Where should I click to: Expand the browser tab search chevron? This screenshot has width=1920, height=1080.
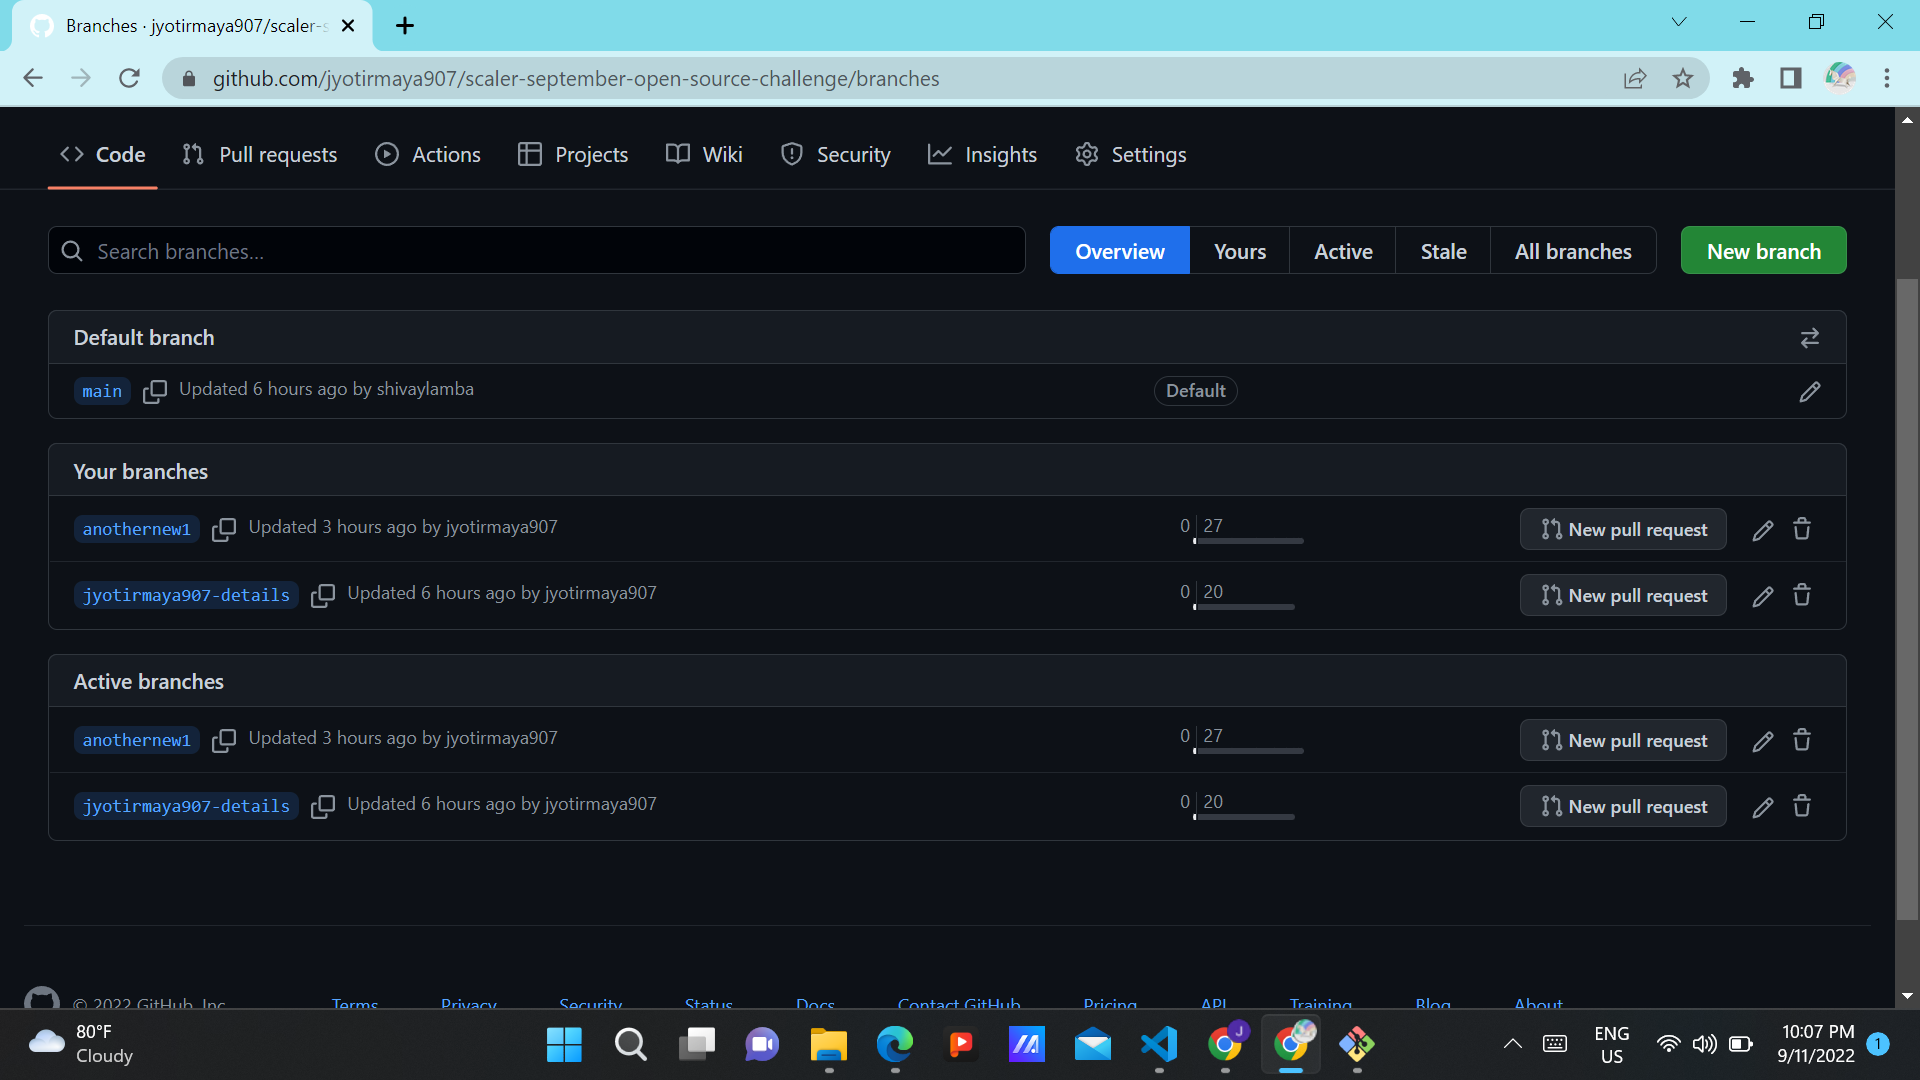pyautogui.click(x=1679, y=22)
